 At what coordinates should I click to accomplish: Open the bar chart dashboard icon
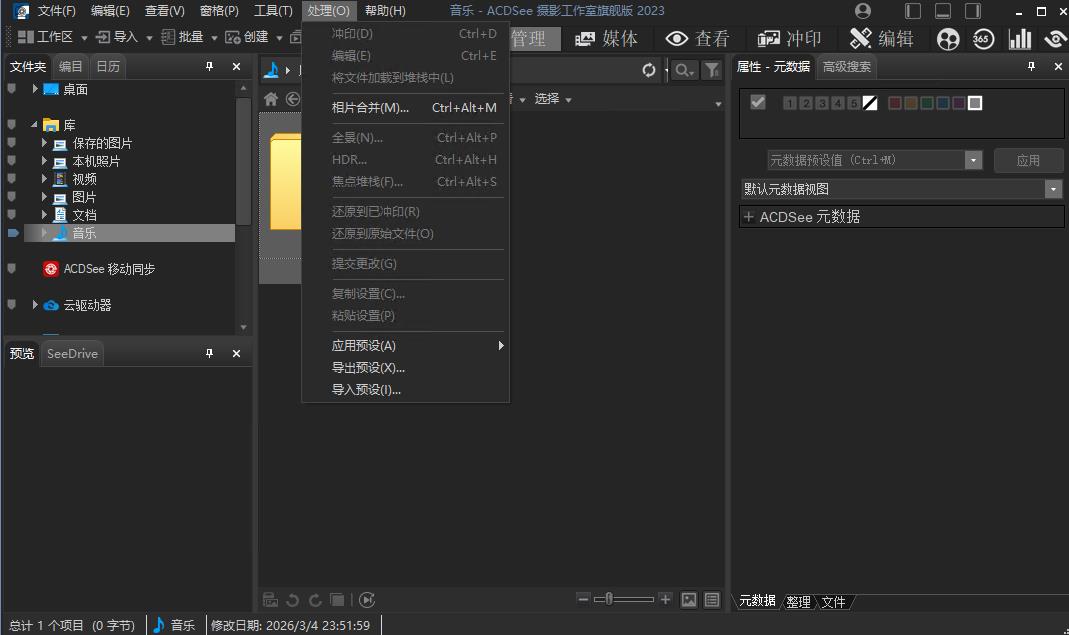click(1020, 39)
